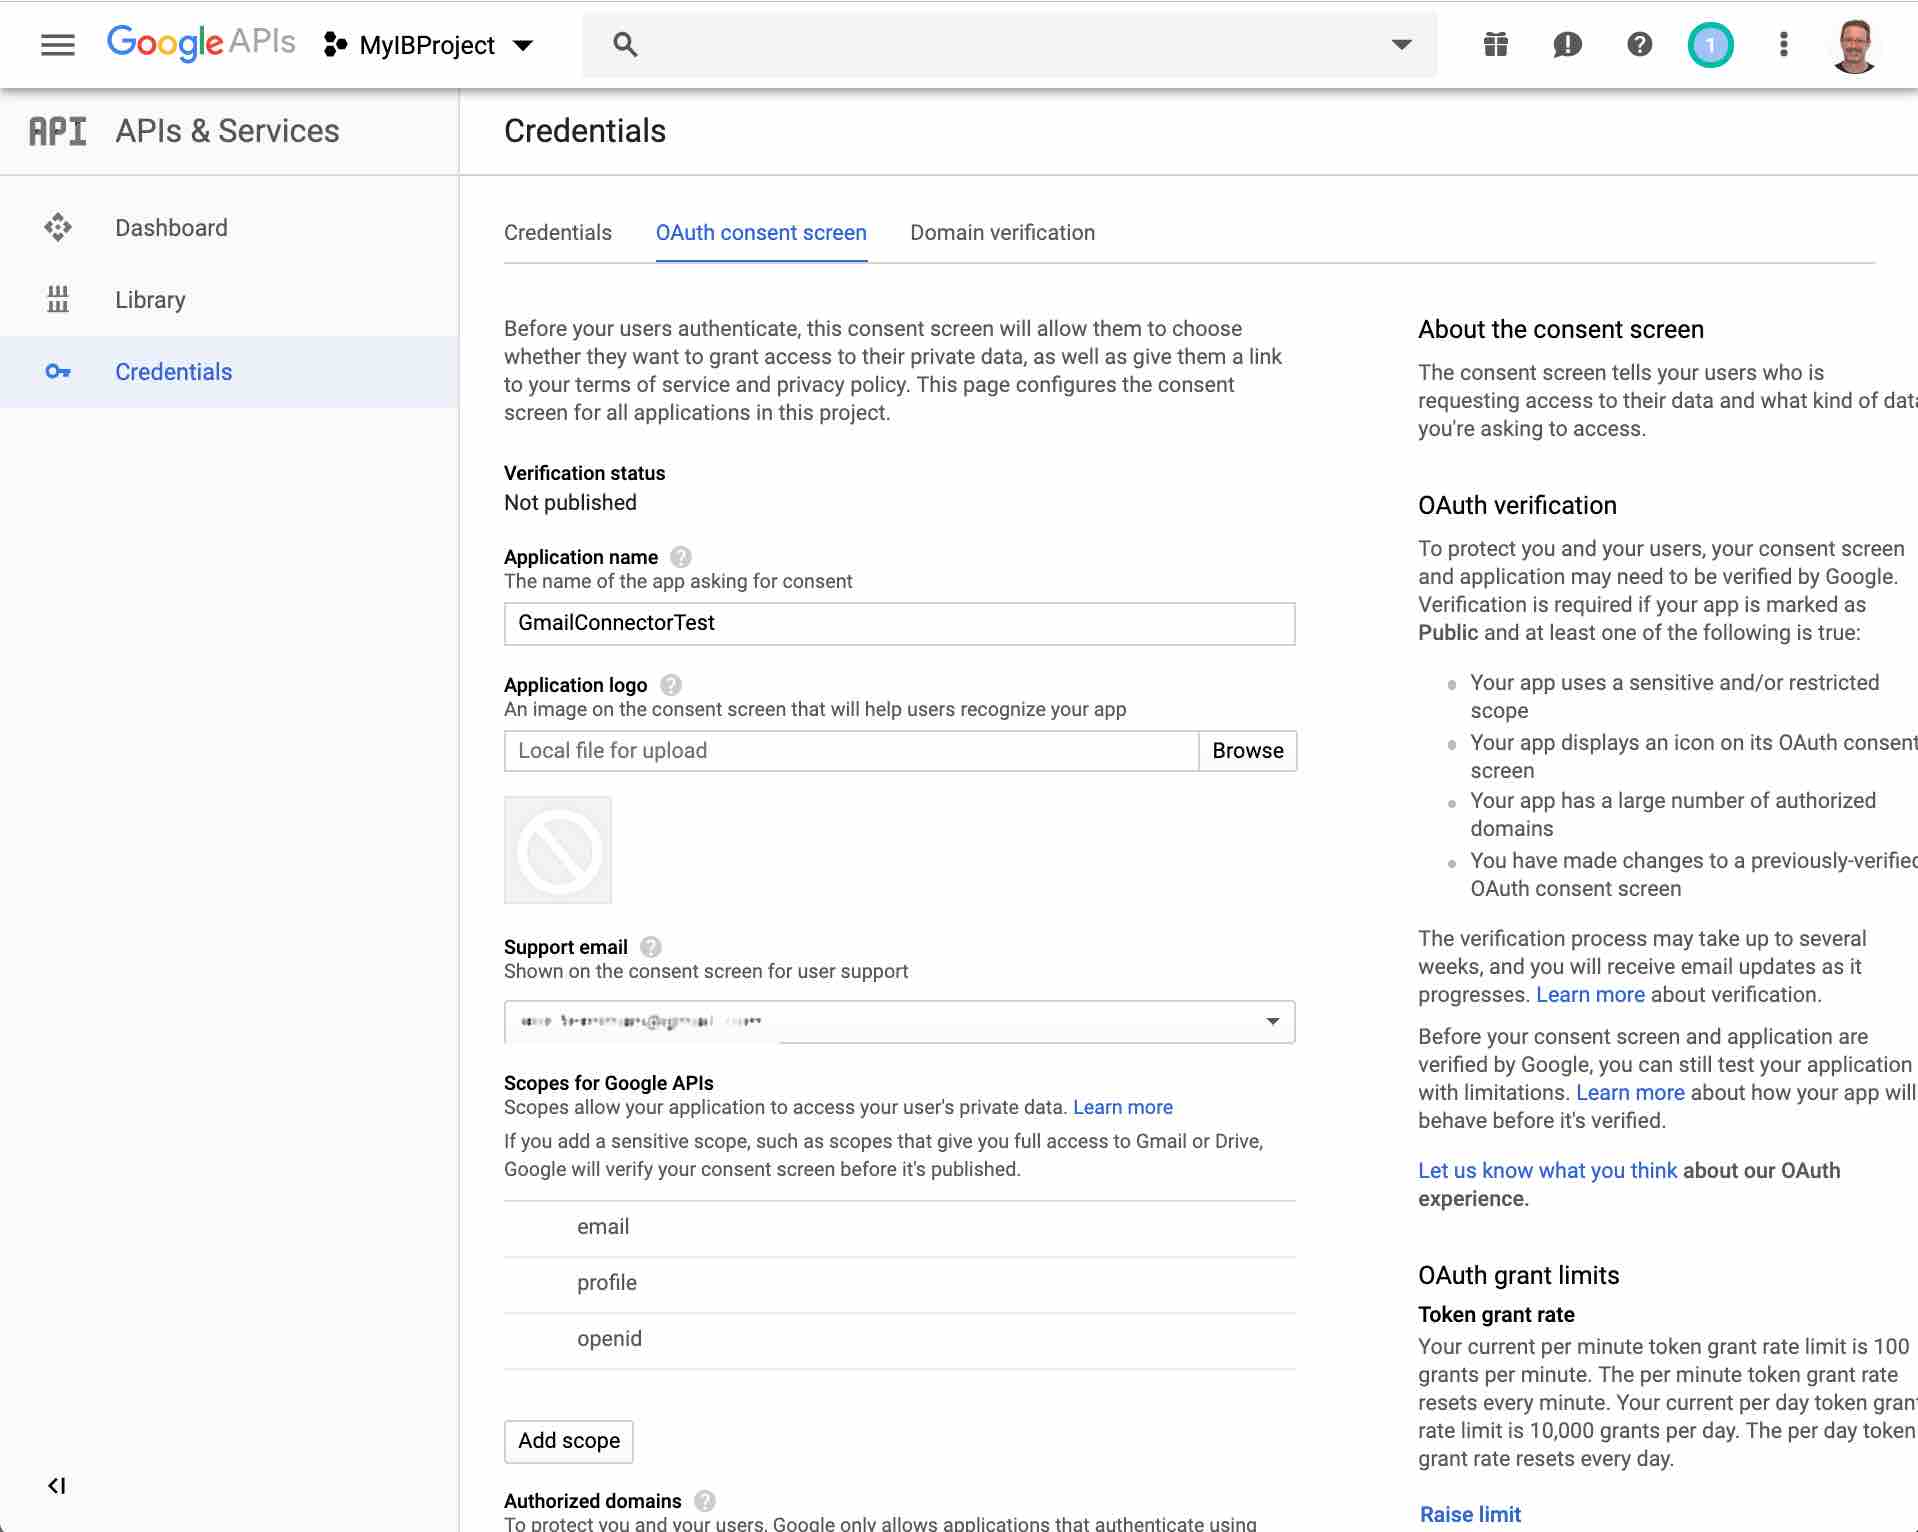Viewport: 1918px width, 1532px height.
Task: Click the Add scope button
Action: (569, 1441)
